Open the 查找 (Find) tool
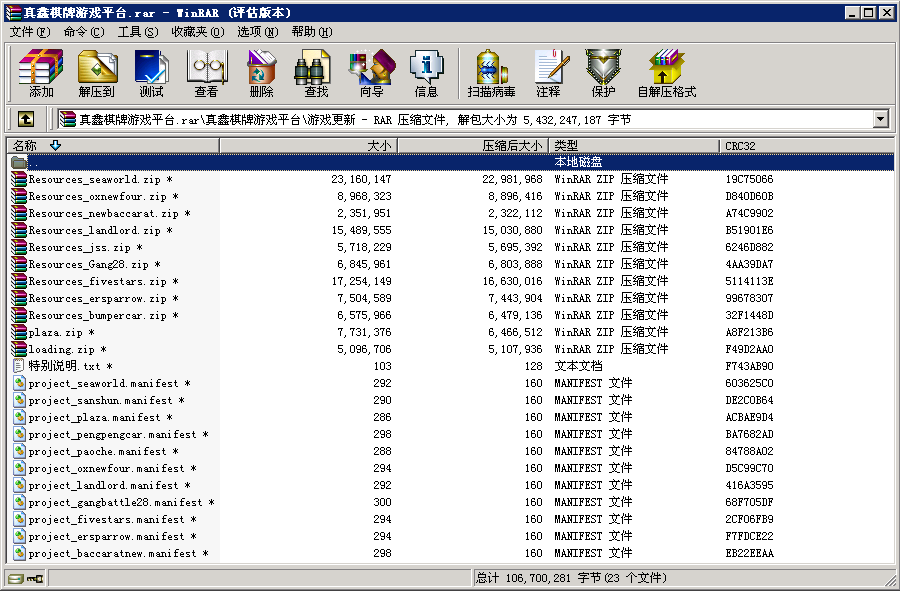 tap(316, 73)
